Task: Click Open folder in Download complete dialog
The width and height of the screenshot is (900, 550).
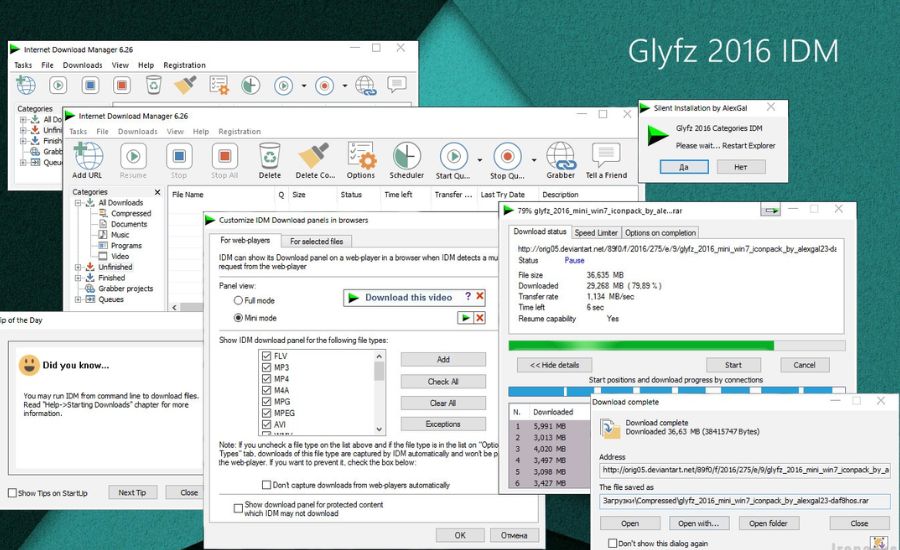Action: coord(768,523)
